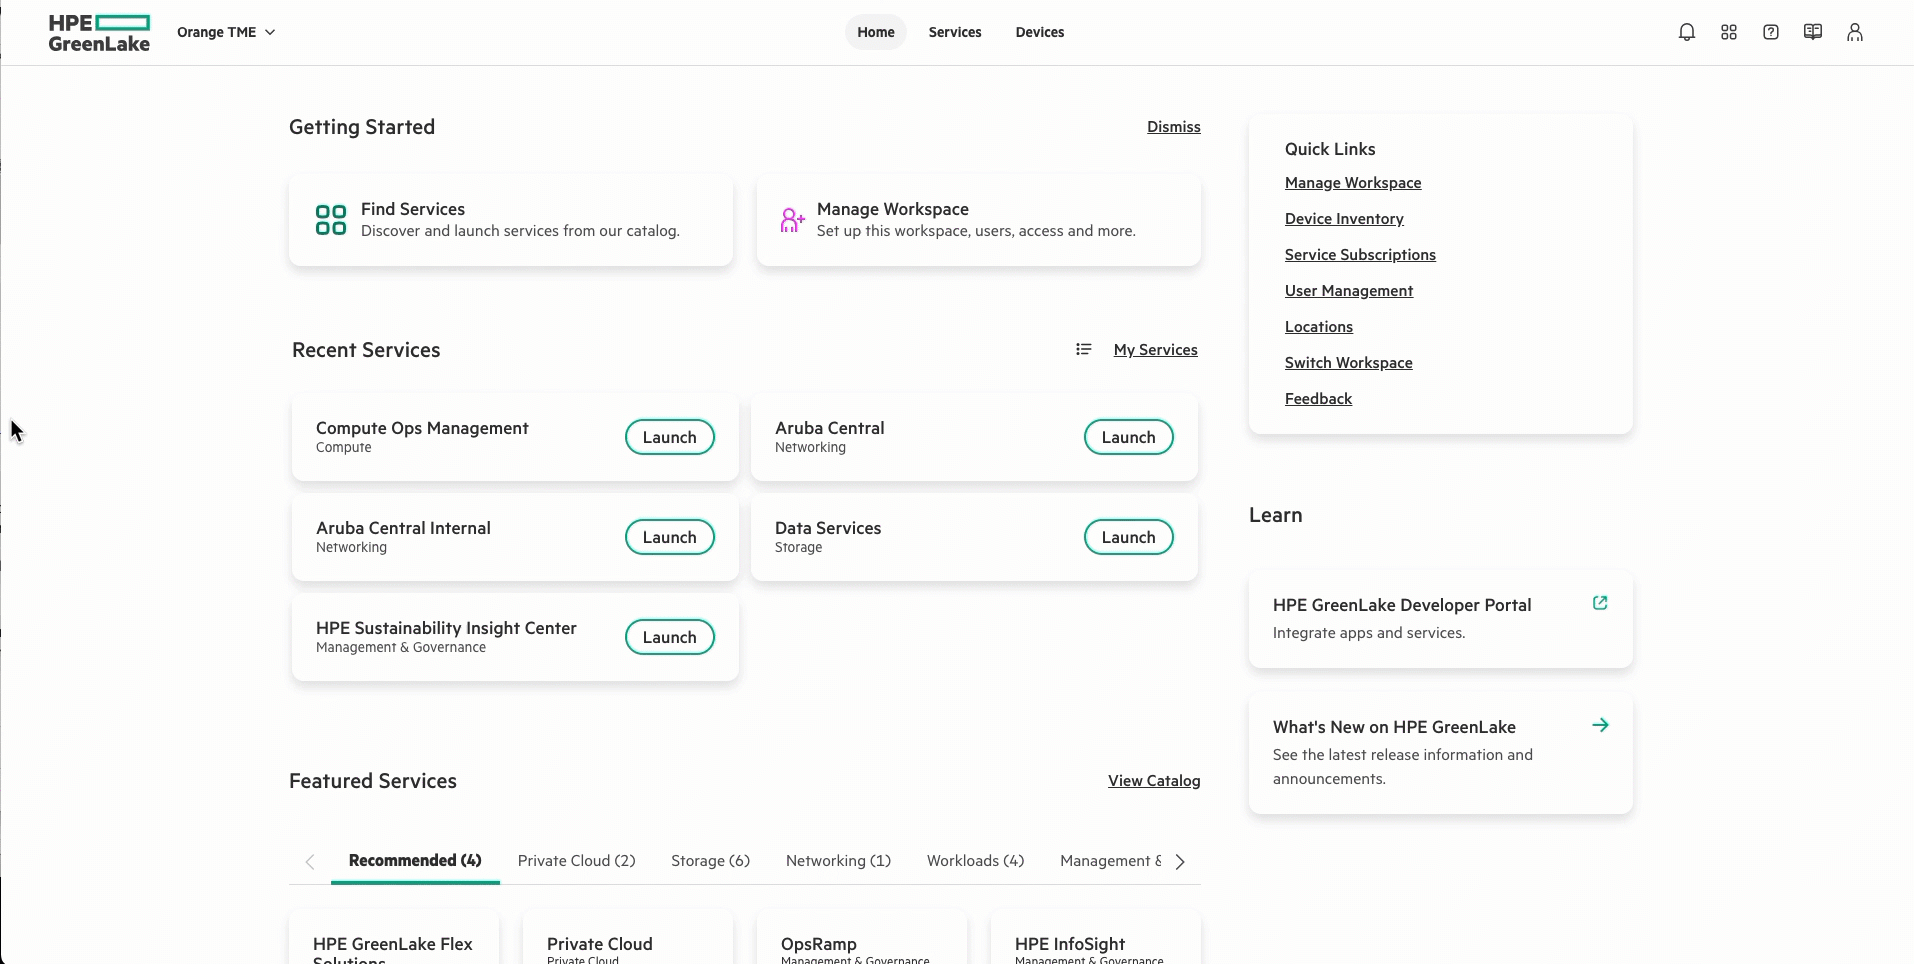Open the Devices menu item
Screen dimensions: 1914x964
[1040, 32]
